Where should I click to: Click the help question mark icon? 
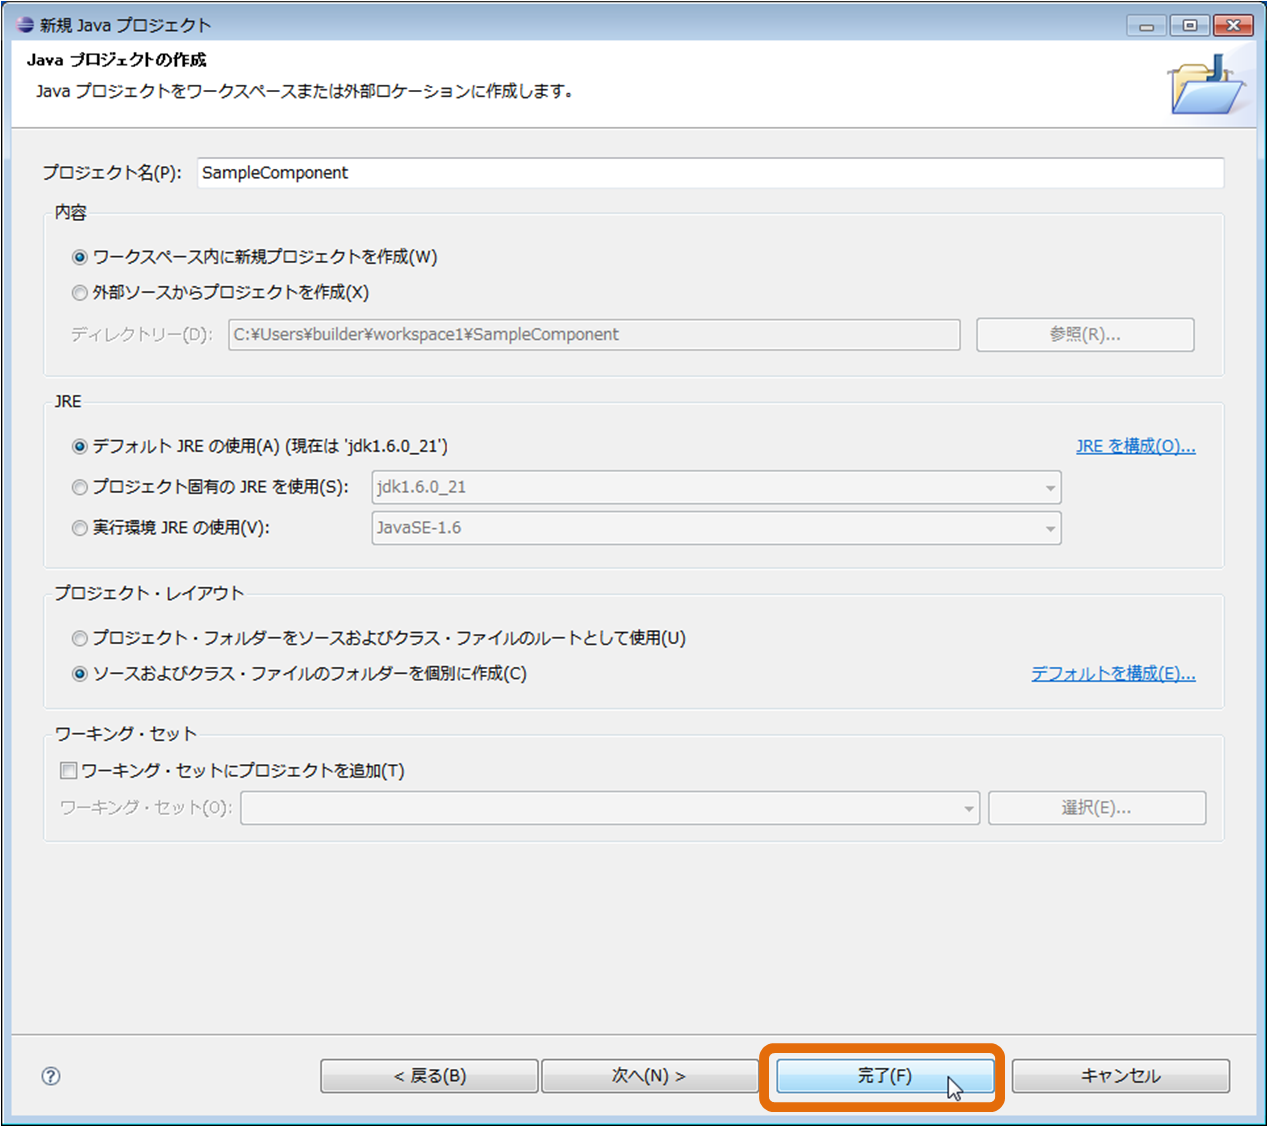click(51, 1076)
